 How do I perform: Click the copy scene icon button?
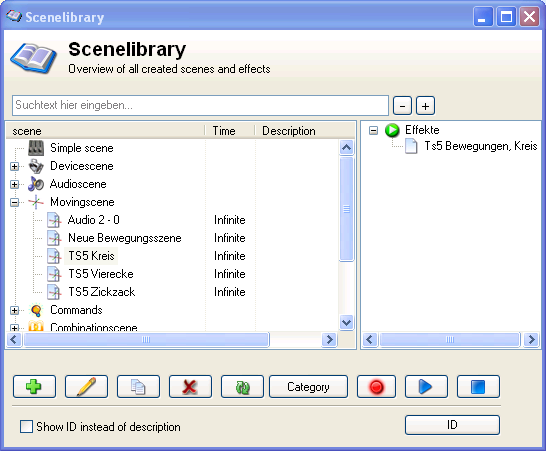point(138,387)
